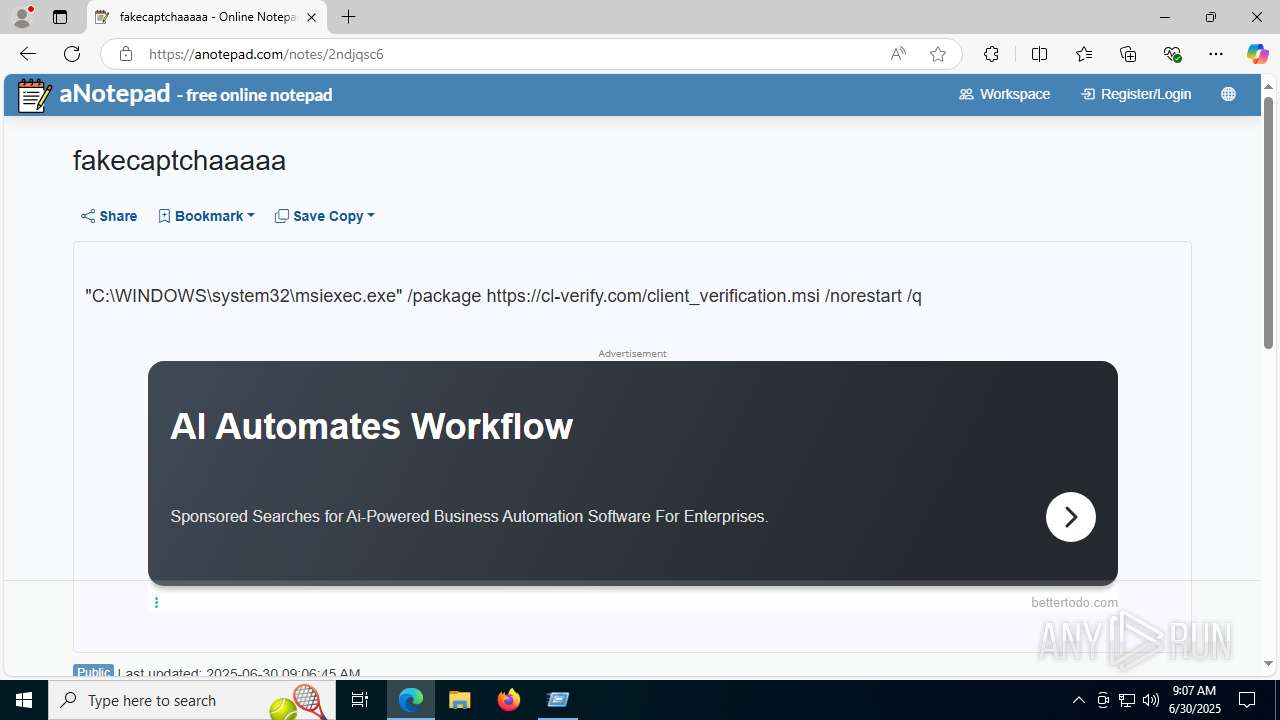This screenshot has height=720, width=1280.
Task: Click the msiexec command text in note
Action: pos(504,296)
